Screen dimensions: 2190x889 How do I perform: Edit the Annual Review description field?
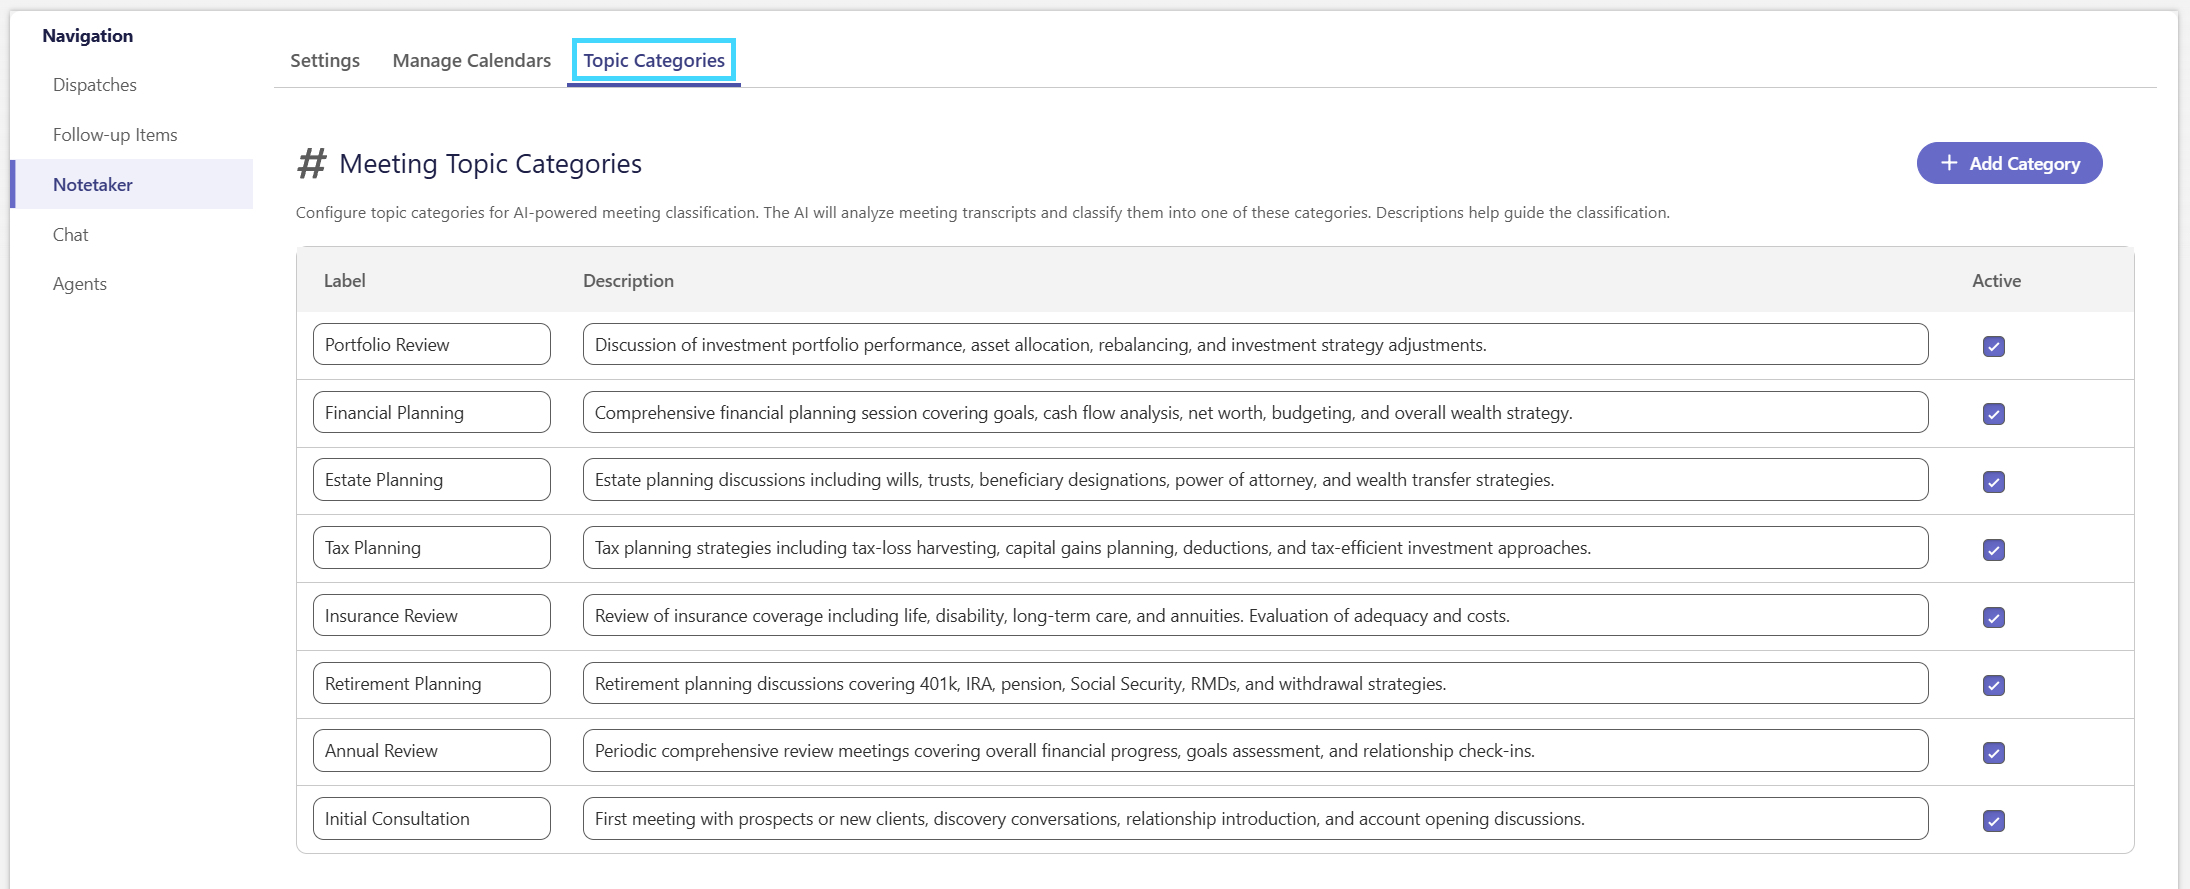click(x=1256, y=750)
